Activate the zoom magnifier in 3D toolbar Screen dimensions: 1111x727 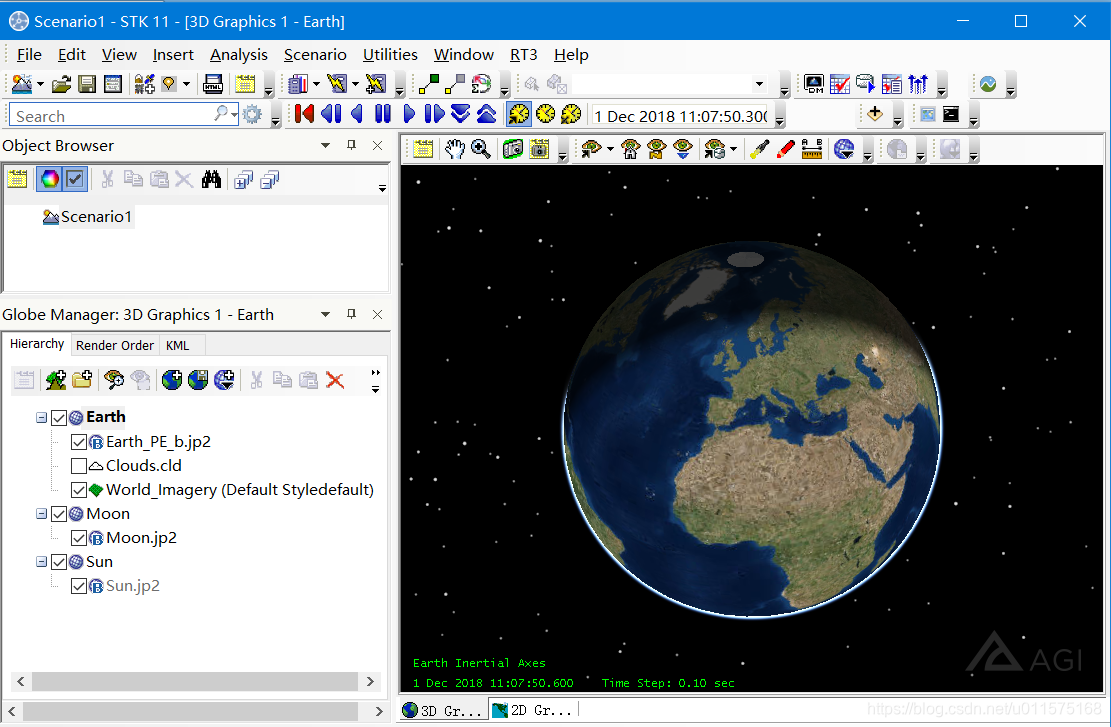(x=481, y=149)
